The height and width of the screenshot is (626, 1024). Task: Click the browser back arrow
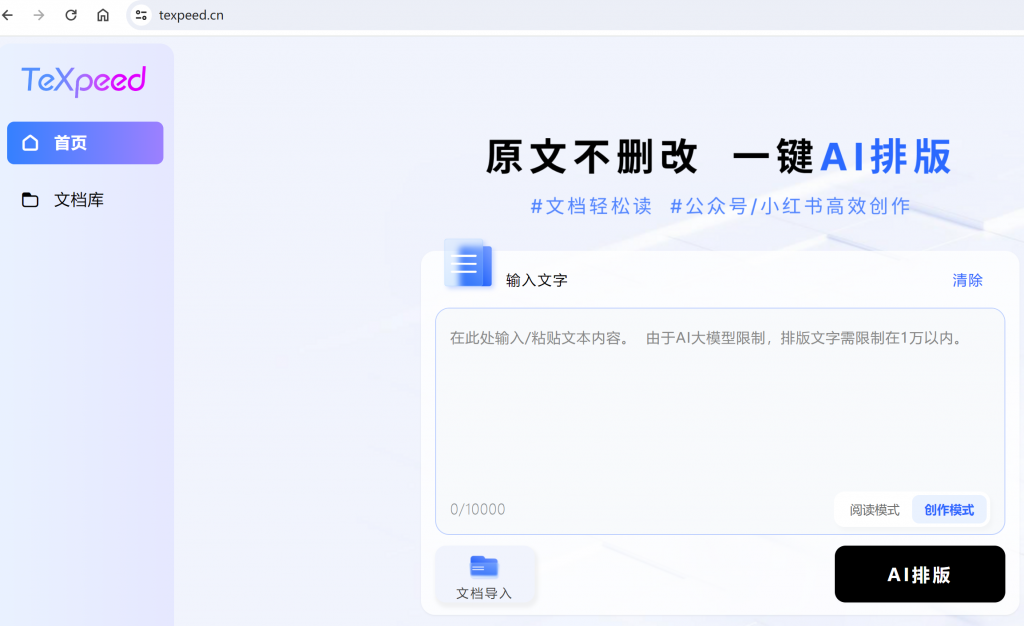8,15
